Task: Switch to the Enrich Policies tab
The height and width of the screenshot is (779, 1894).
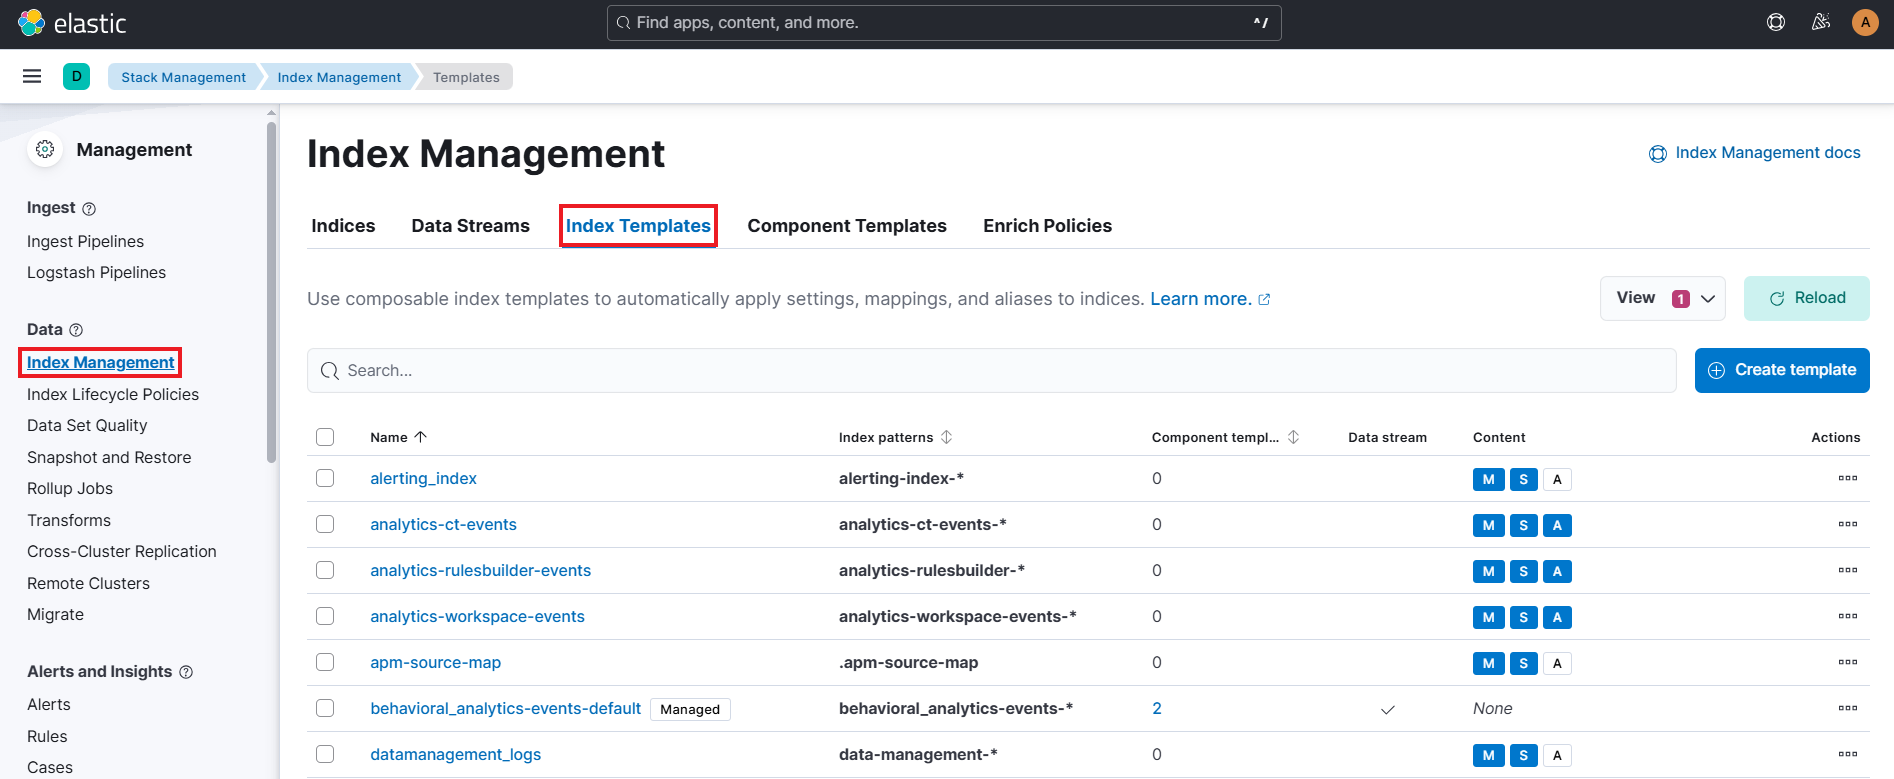Action: (x=1047, y=226)
